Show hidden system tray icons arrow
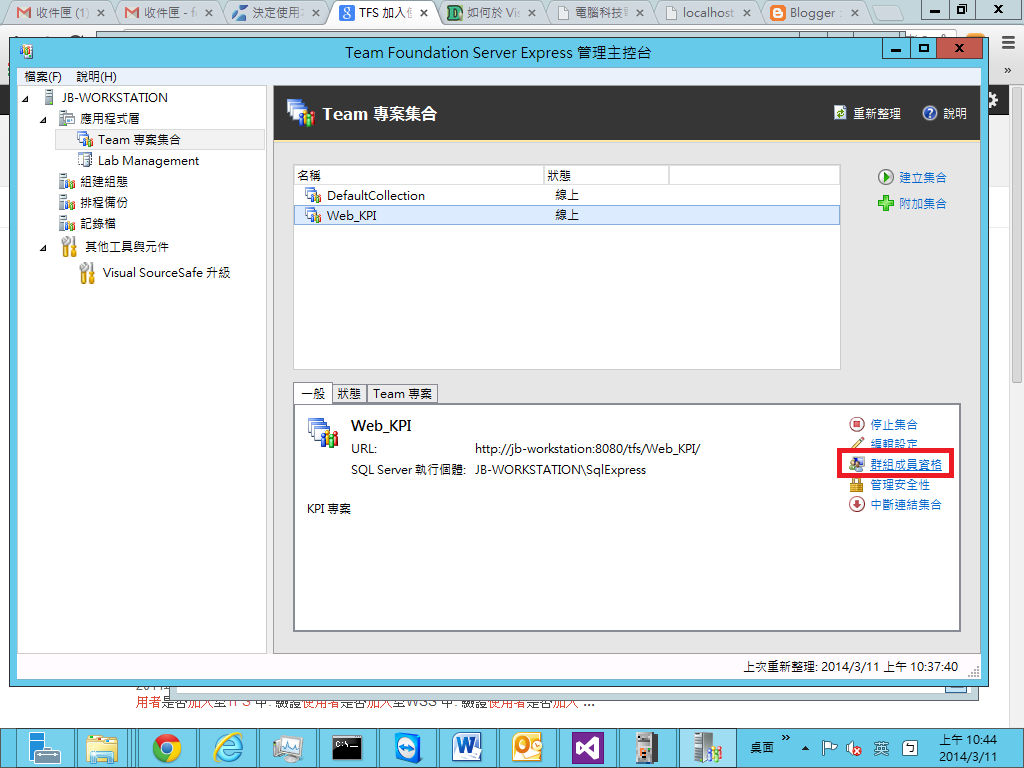 point(806,748)
